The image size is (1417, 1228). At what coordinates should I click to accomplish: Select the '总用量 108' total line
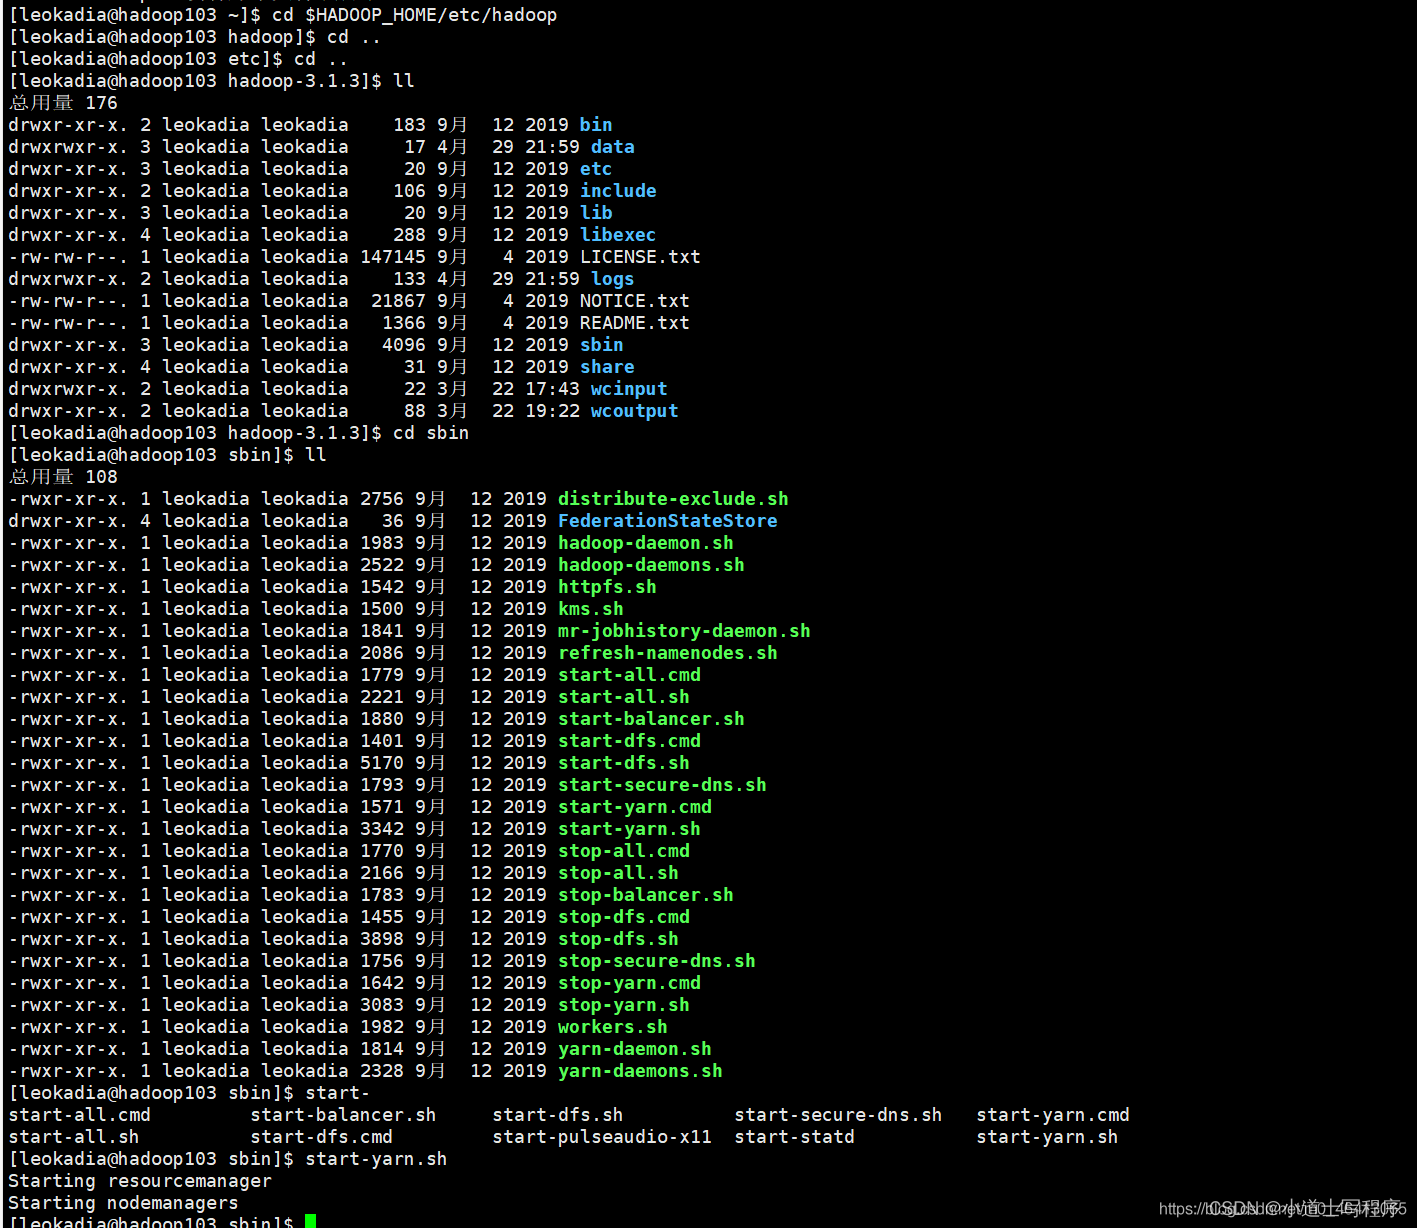pos(63,477)
